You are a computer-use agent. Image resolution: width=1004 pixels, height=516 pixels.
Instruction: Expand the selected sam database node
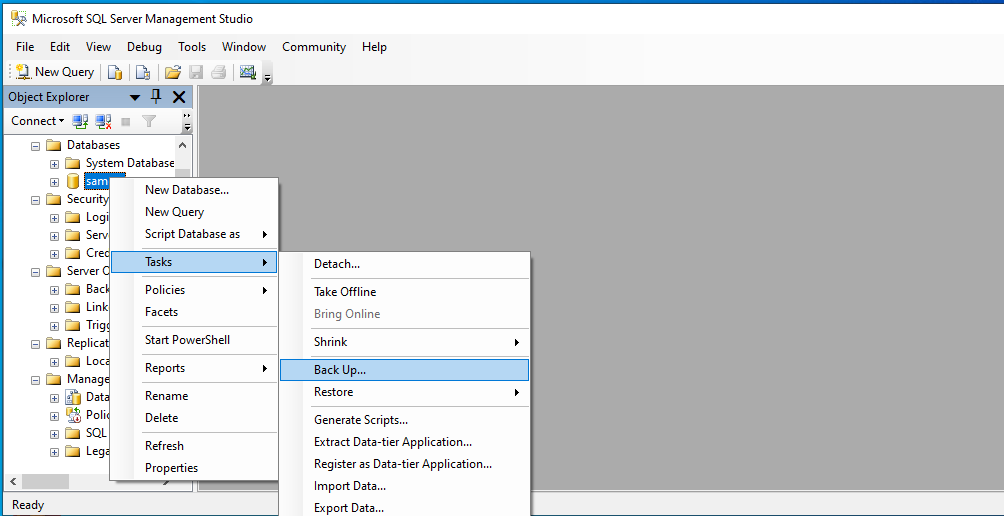pos(54,182)
